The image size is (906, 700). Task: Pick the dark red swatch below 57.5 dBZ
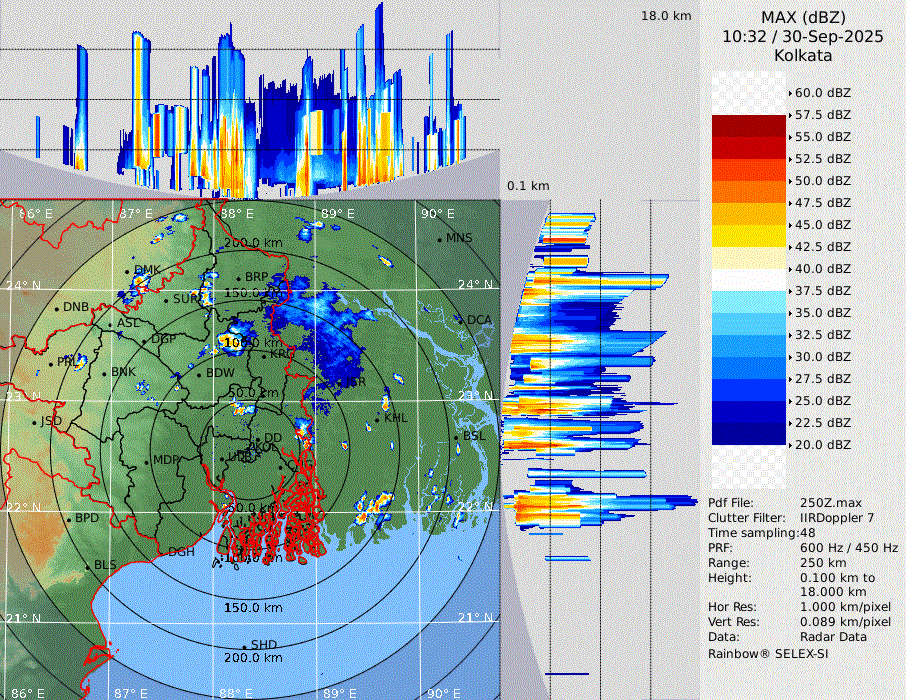[x=750, y=126]
